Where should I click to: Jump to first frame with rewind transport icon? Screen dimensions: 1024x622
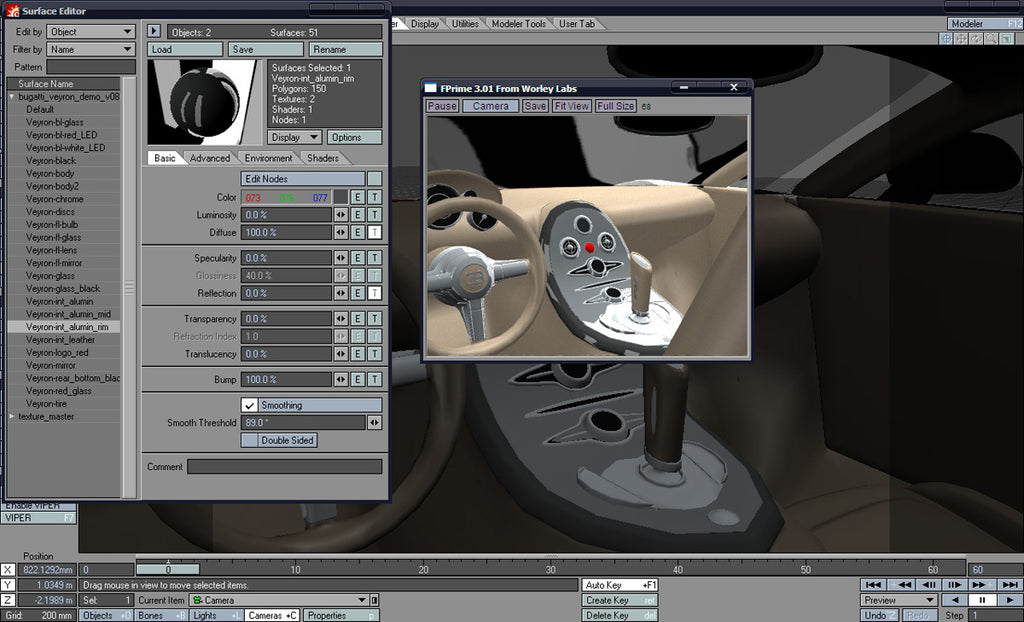tap(874, 585)
